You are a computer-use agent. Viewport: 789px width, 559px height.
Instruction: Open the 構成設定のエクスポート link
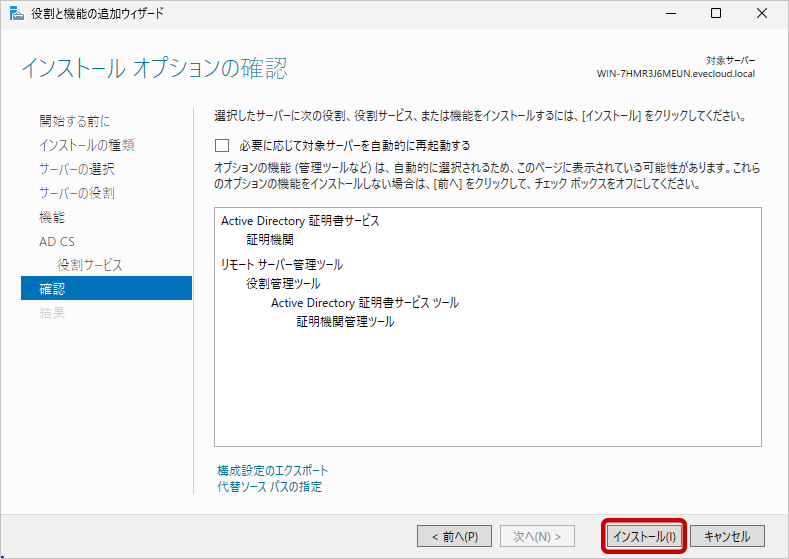pos(272,470)
